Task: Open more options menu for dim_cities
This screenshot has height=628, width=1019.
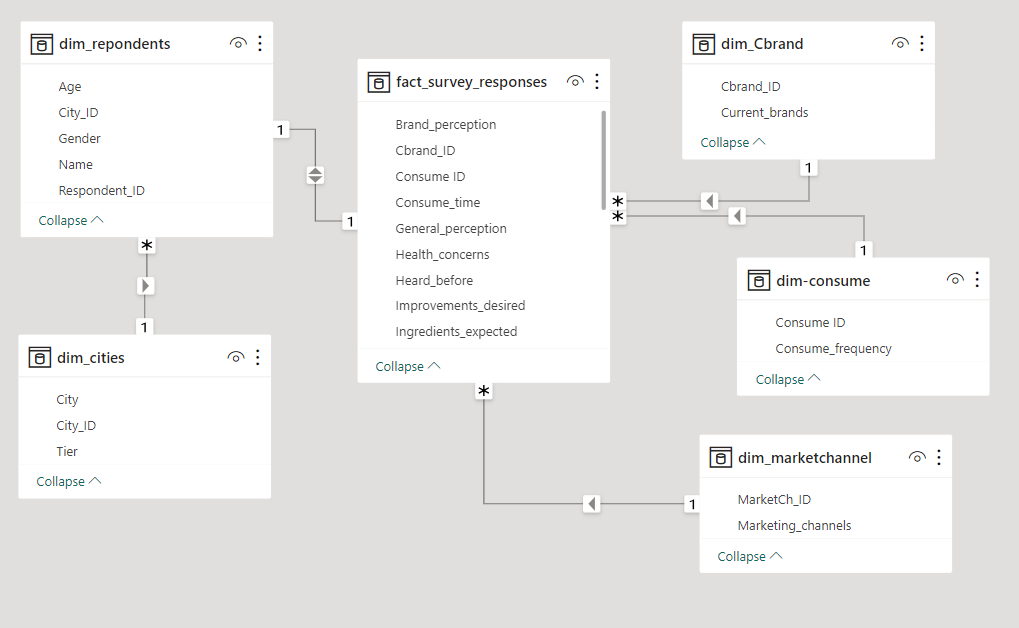Action: coord(259,357)
